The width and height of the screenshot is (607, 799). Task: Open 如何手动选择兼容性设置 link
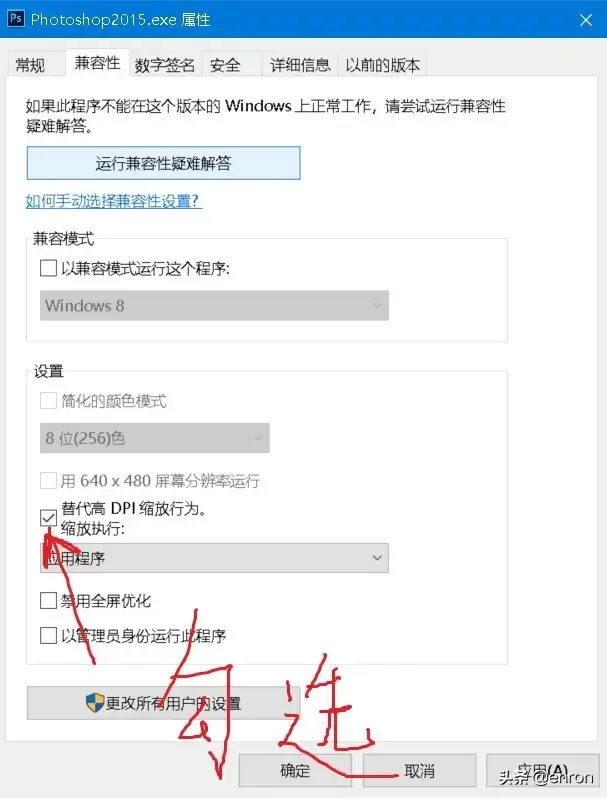(113, 201)
